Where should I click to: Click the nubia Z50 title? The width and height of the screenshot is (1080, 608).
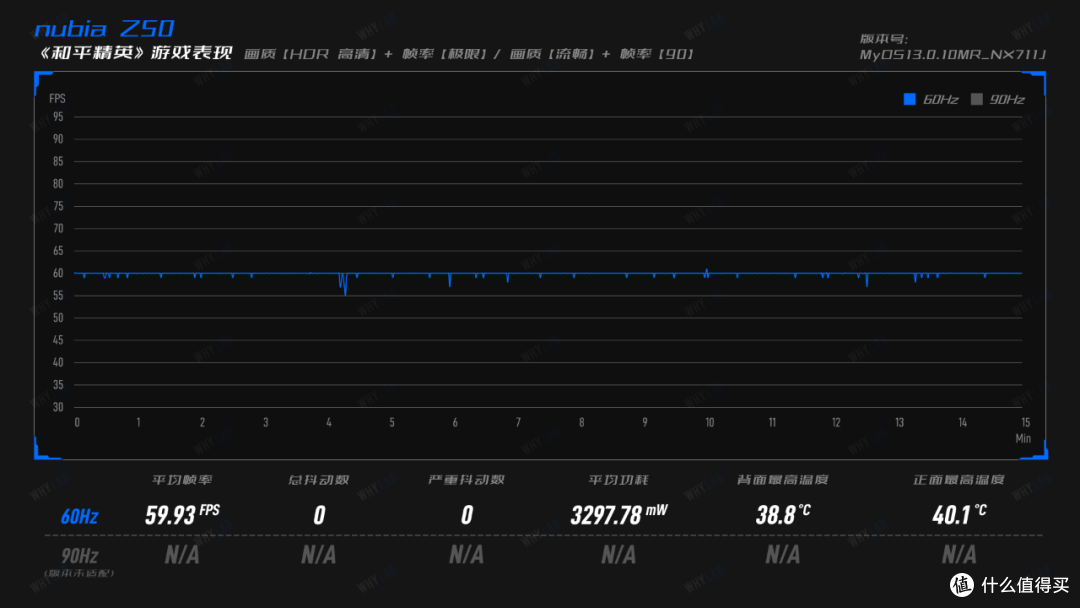104,29
